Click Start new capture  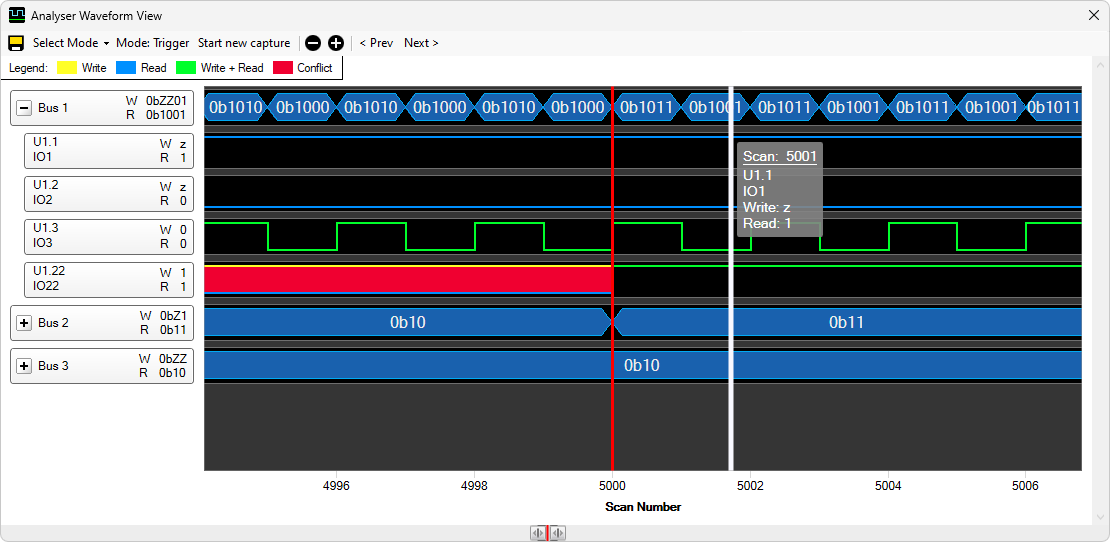(x=244, y=43)
